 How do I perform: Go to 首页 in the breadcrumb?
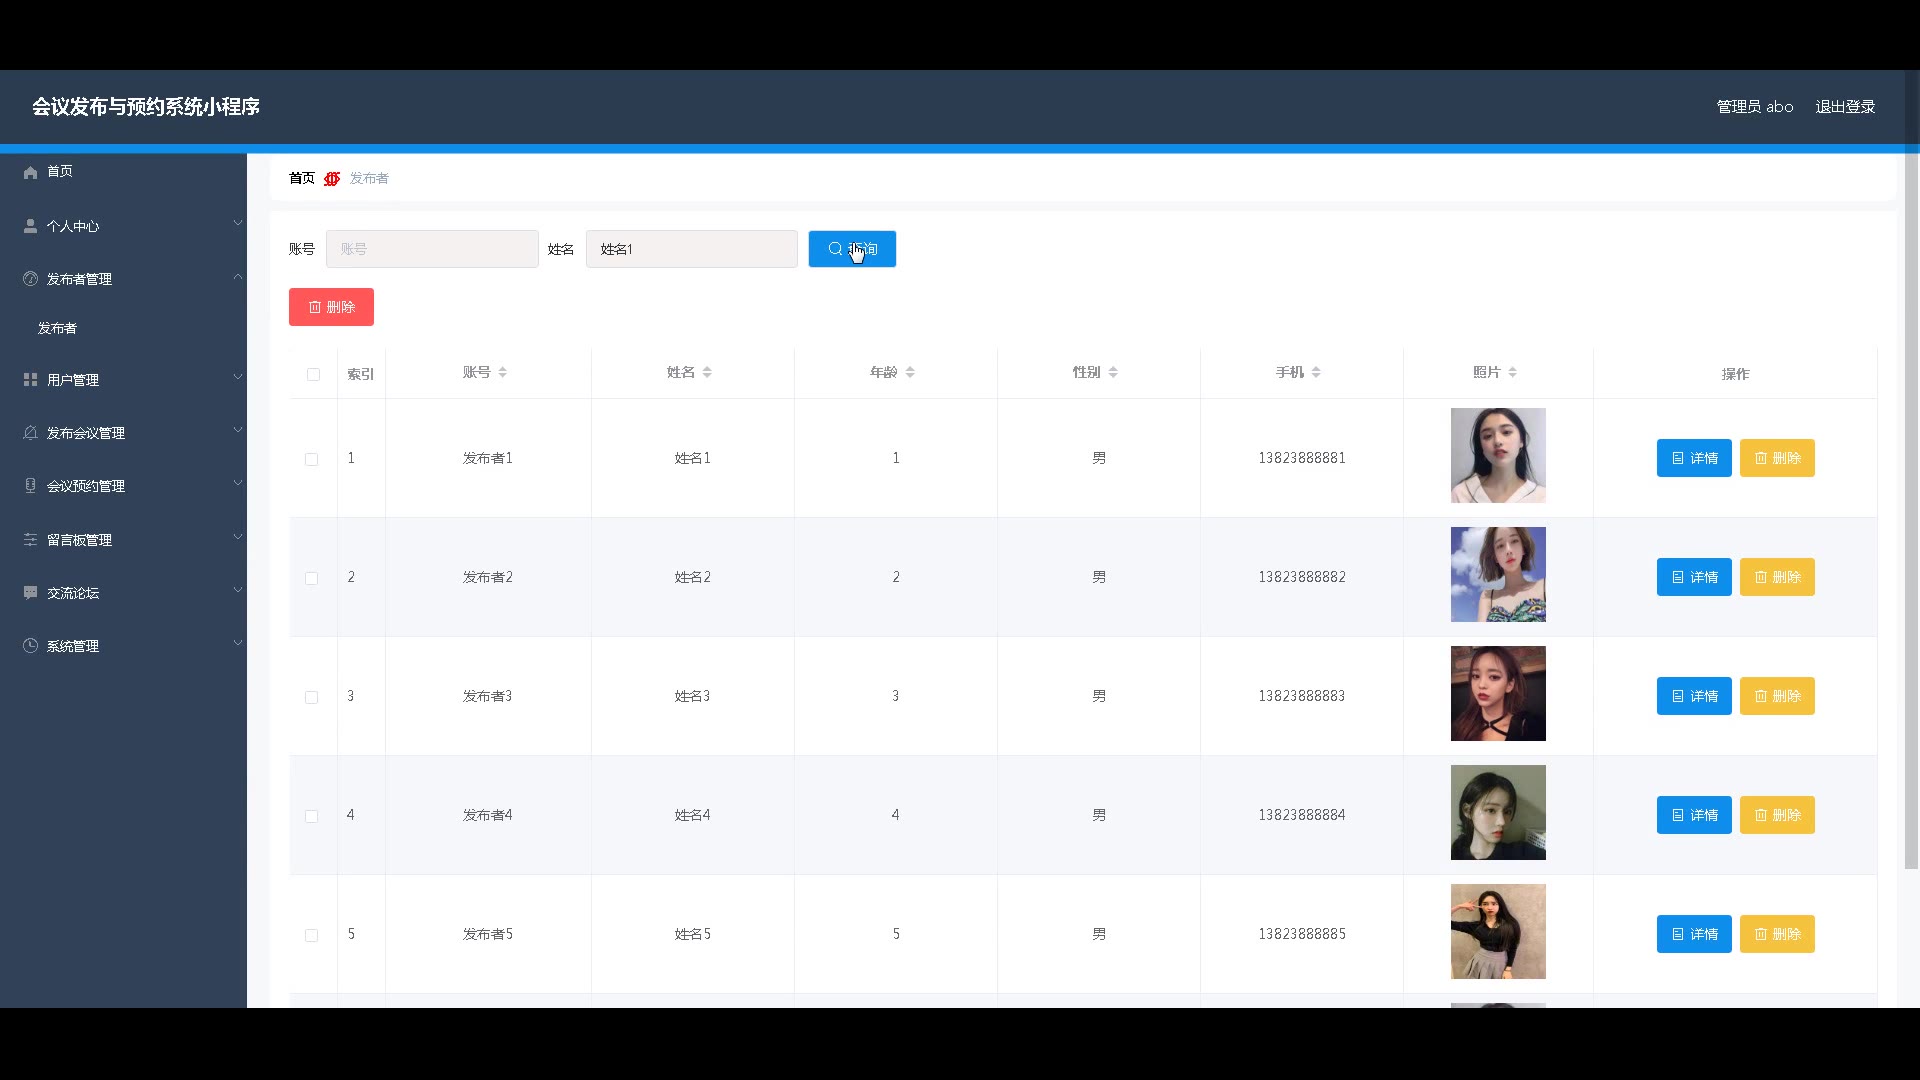(301, 178)
